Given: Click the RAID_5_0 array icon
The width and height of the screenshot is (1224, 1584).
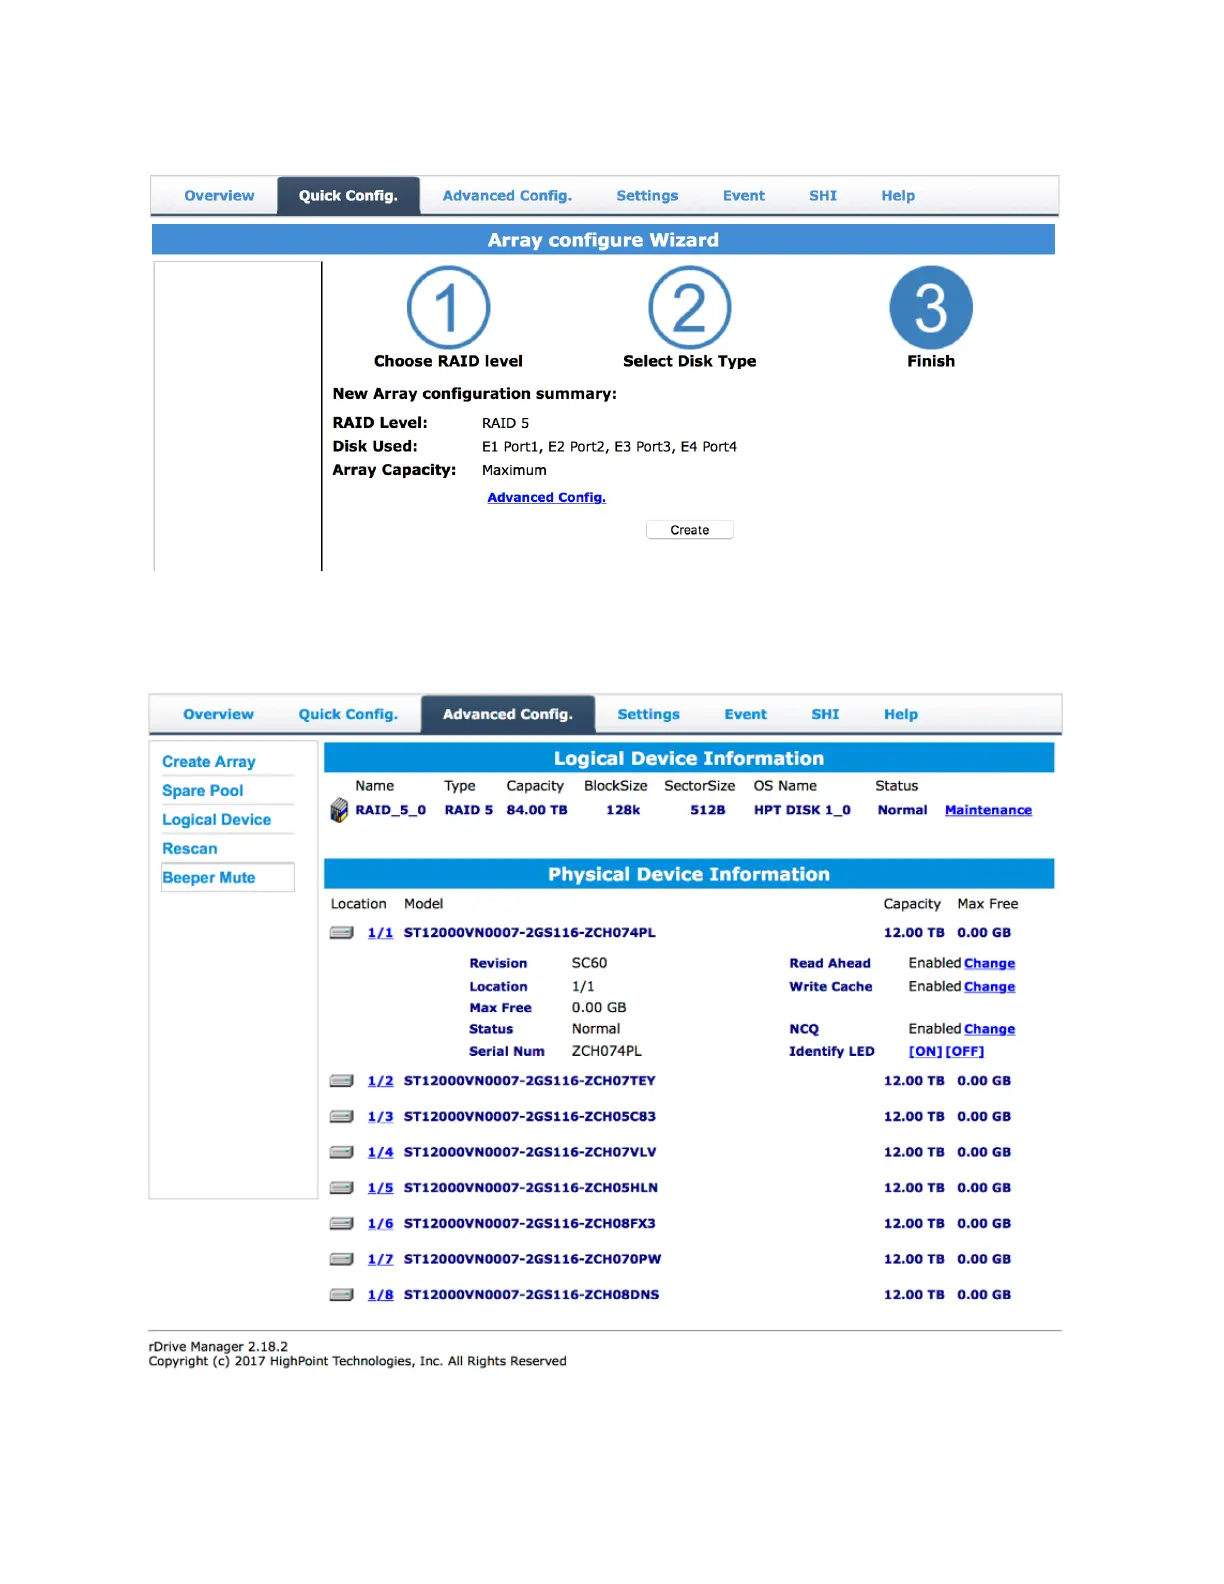Looking at the screenshot, I should point(340,811).
